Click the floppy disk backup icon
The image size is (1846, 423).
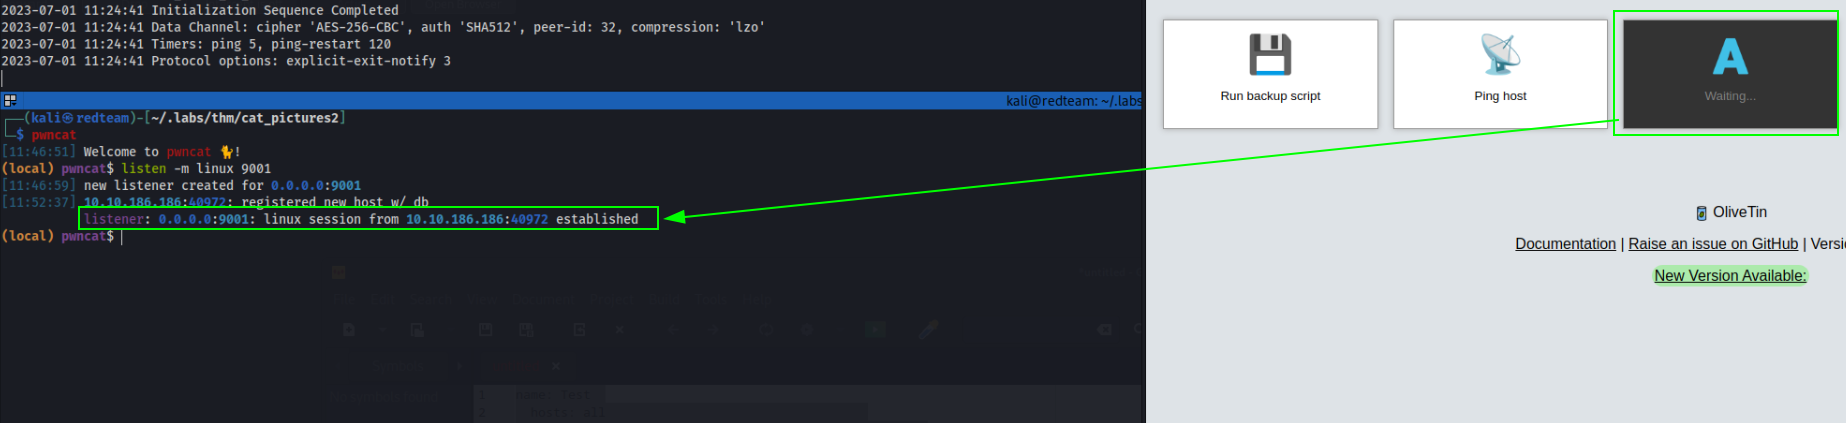[x=1270, y=55]
